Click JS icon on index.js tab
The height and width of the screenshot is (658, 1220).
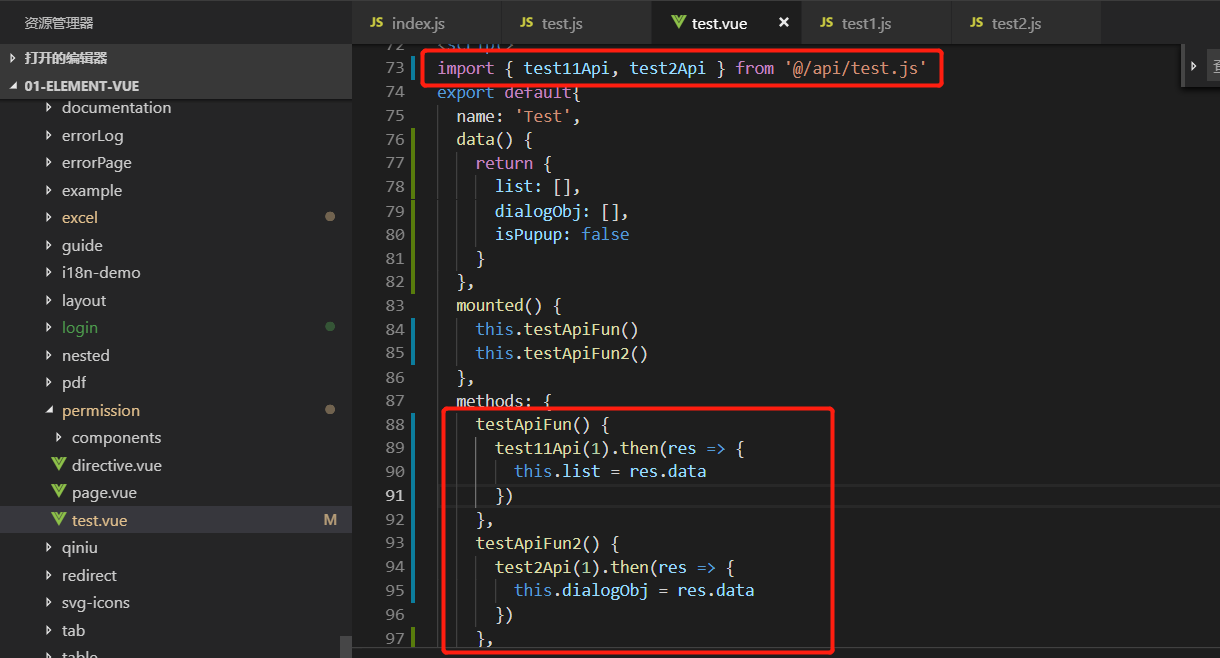[x=377, y=22]
